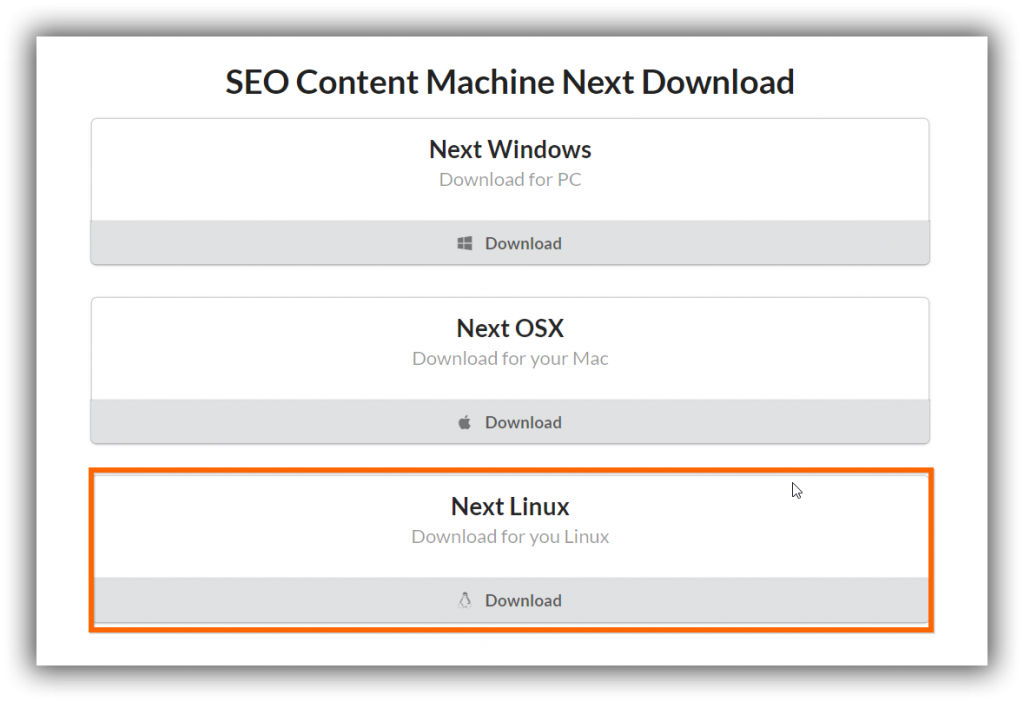Click the 'Download for you Linux' subtitle
1024x702 pixels.
(x=510, y=537)
